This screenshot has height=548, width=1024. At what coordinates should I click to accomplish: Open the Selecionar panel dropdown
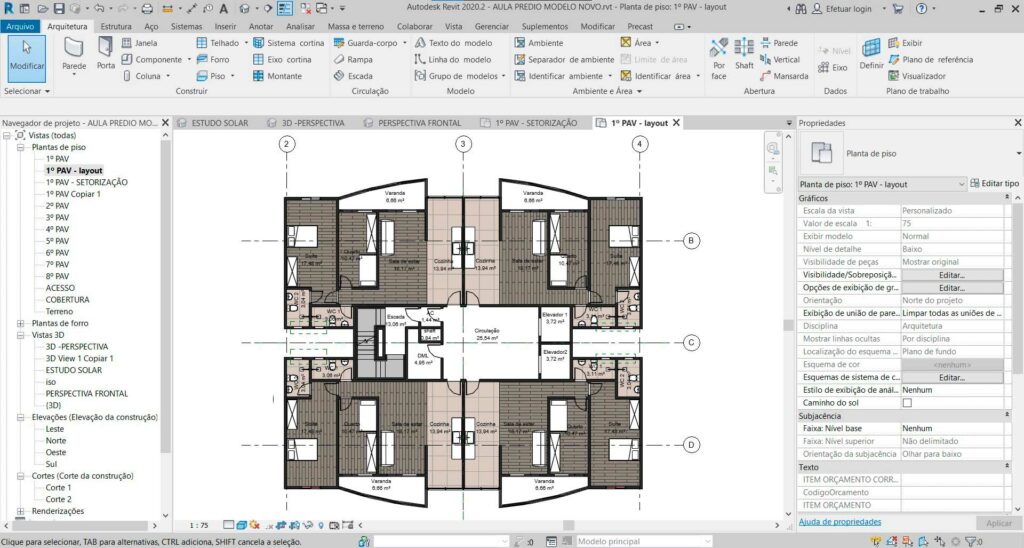(27, 91)
